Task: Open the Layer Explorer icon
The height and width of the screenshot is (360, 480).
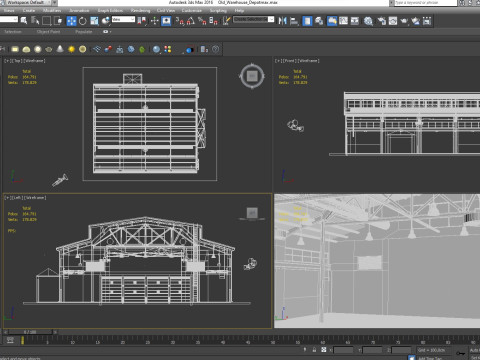Action: pos(319,21)
